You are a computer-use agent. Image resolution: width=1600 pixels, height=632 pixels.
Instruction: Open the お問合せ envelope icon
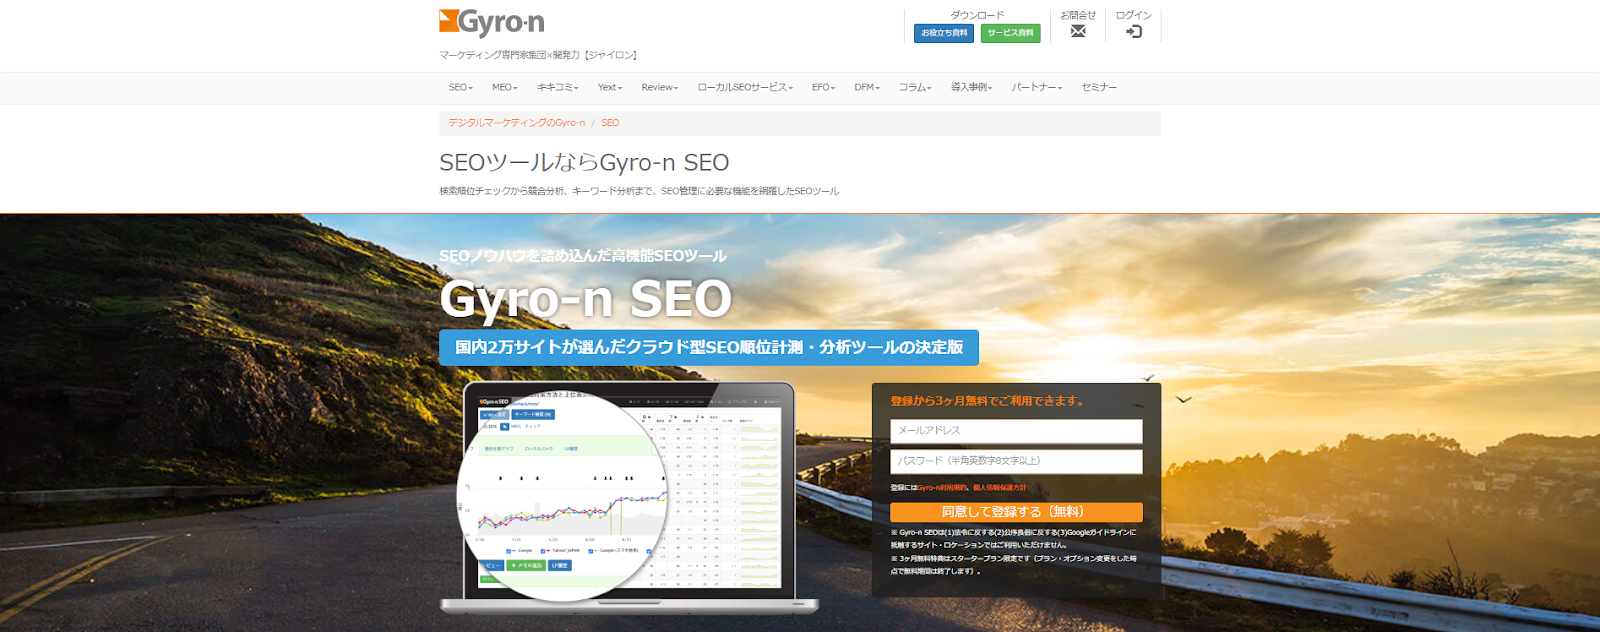1078,31
